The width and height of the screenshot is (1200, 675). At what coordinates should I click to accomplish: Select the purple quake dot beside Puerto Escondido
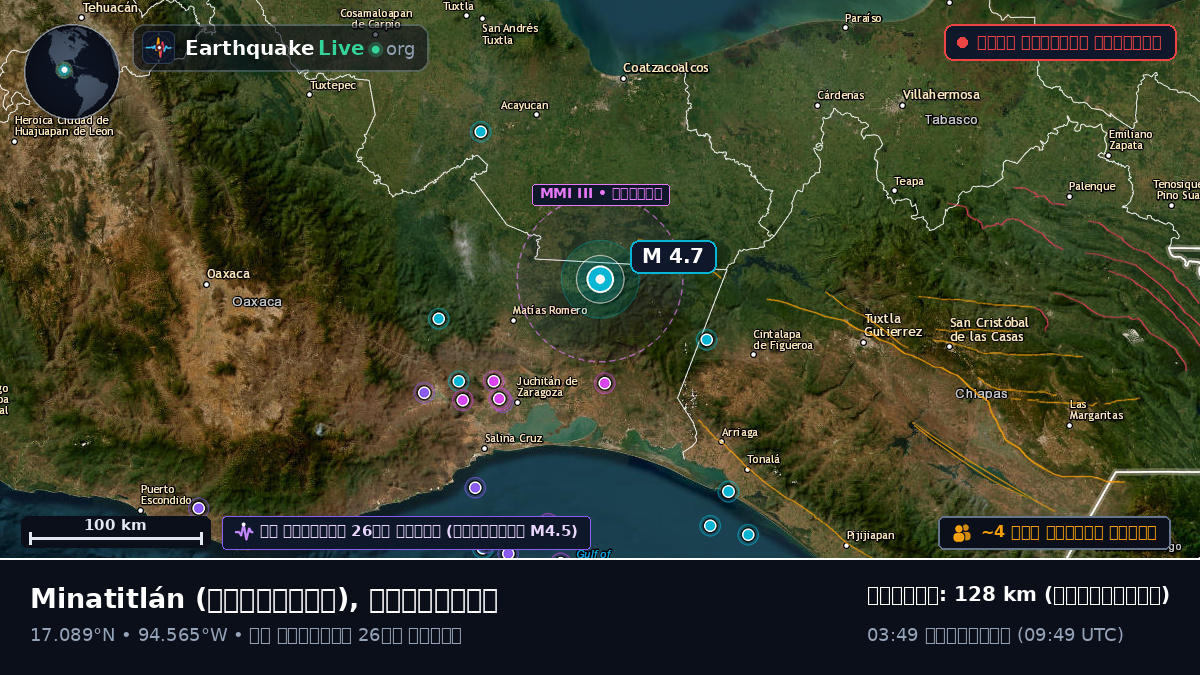(x=199, y=508)
